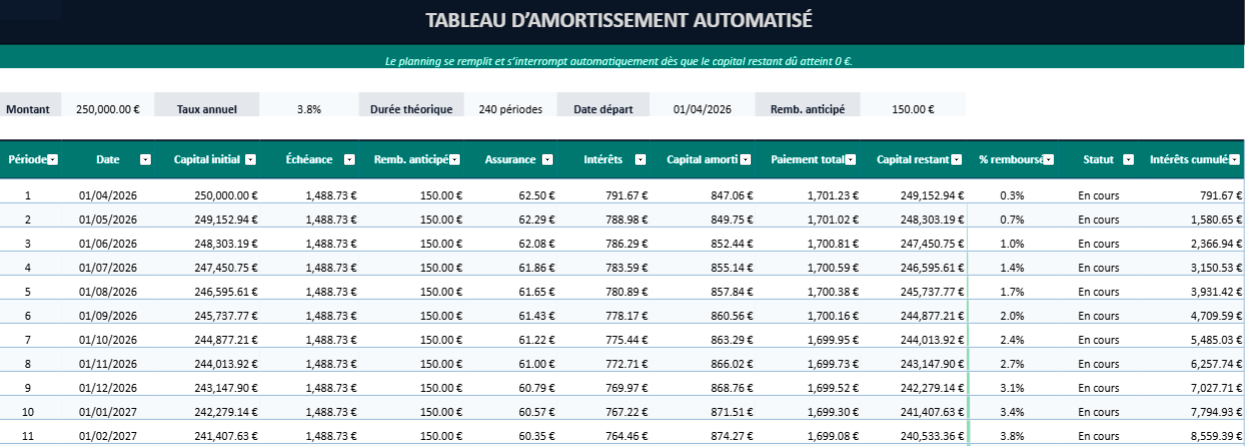This screenshot has width=1248, height=446.
Task: Open the Intérêts cumulés filter arrow
Action: pyautogui.click(x=1235, y=159)
